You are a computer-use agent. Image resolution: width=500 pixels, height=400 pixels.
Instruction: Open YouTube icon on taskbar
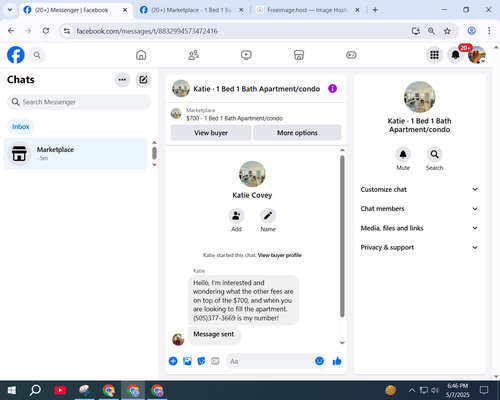pos(60,390)
